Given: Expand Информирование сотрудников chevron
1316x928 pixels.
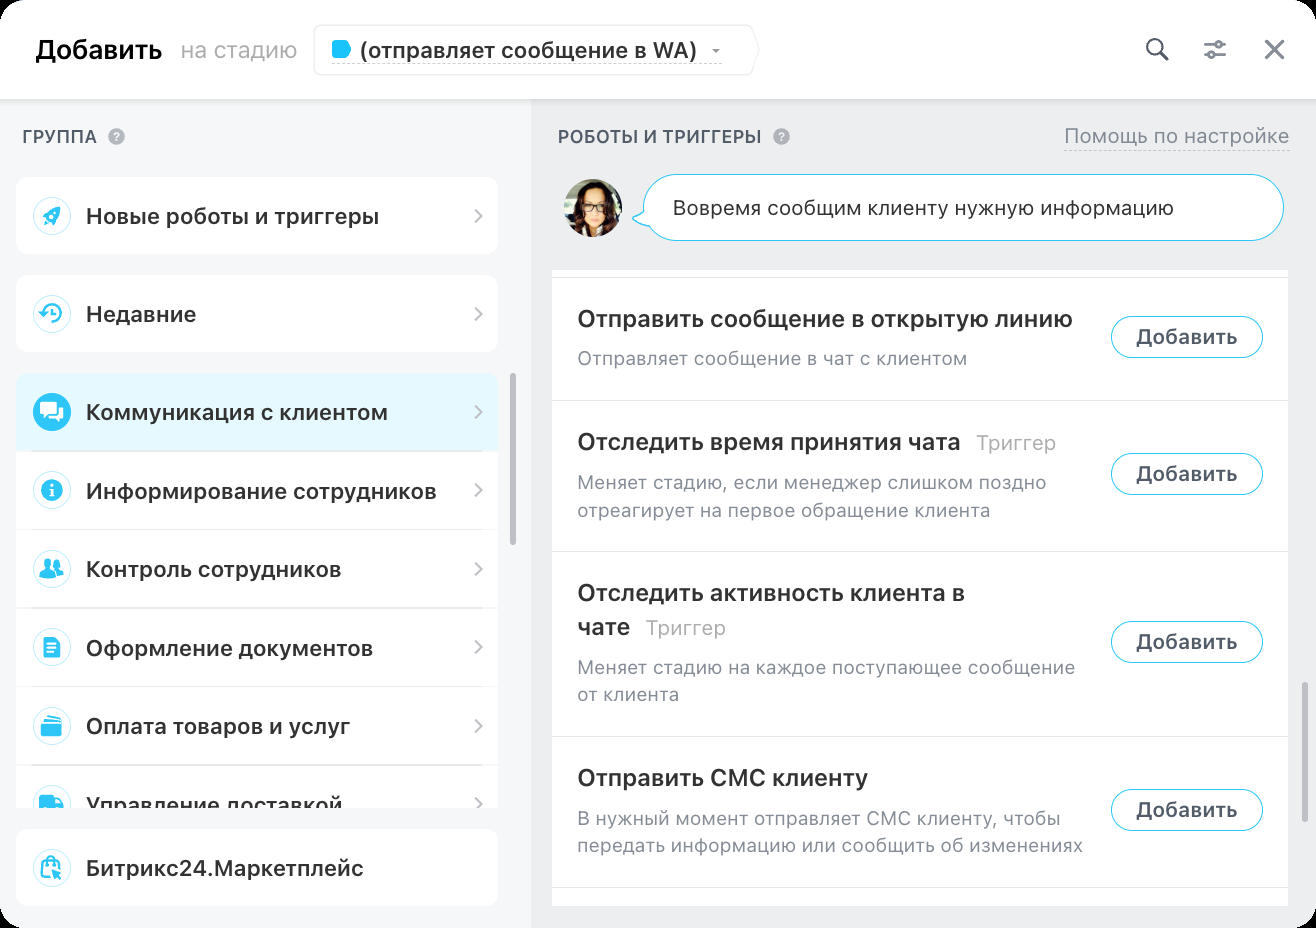Looking at the screenshot, I should pos(478,491).
